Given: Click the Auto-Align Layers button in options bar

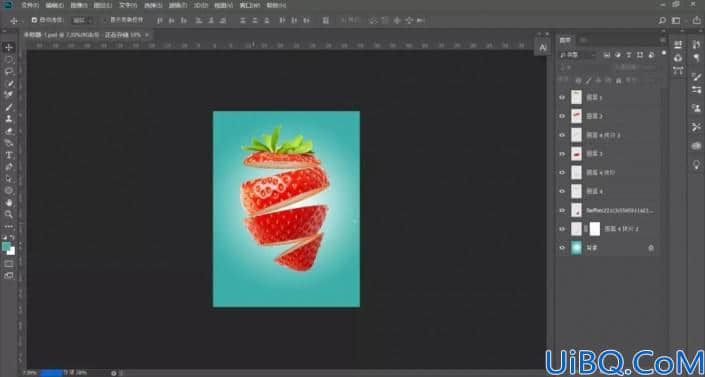Looking at the screenshot, I should pos(326,21).
